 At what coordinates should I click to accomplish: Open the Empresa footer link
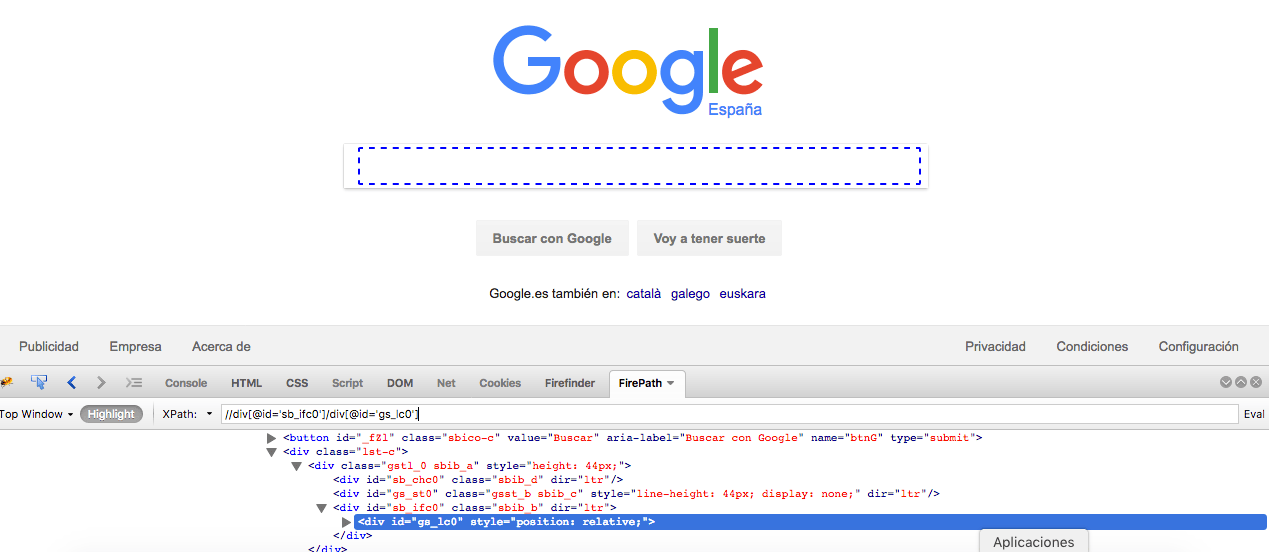pos(135,347)
